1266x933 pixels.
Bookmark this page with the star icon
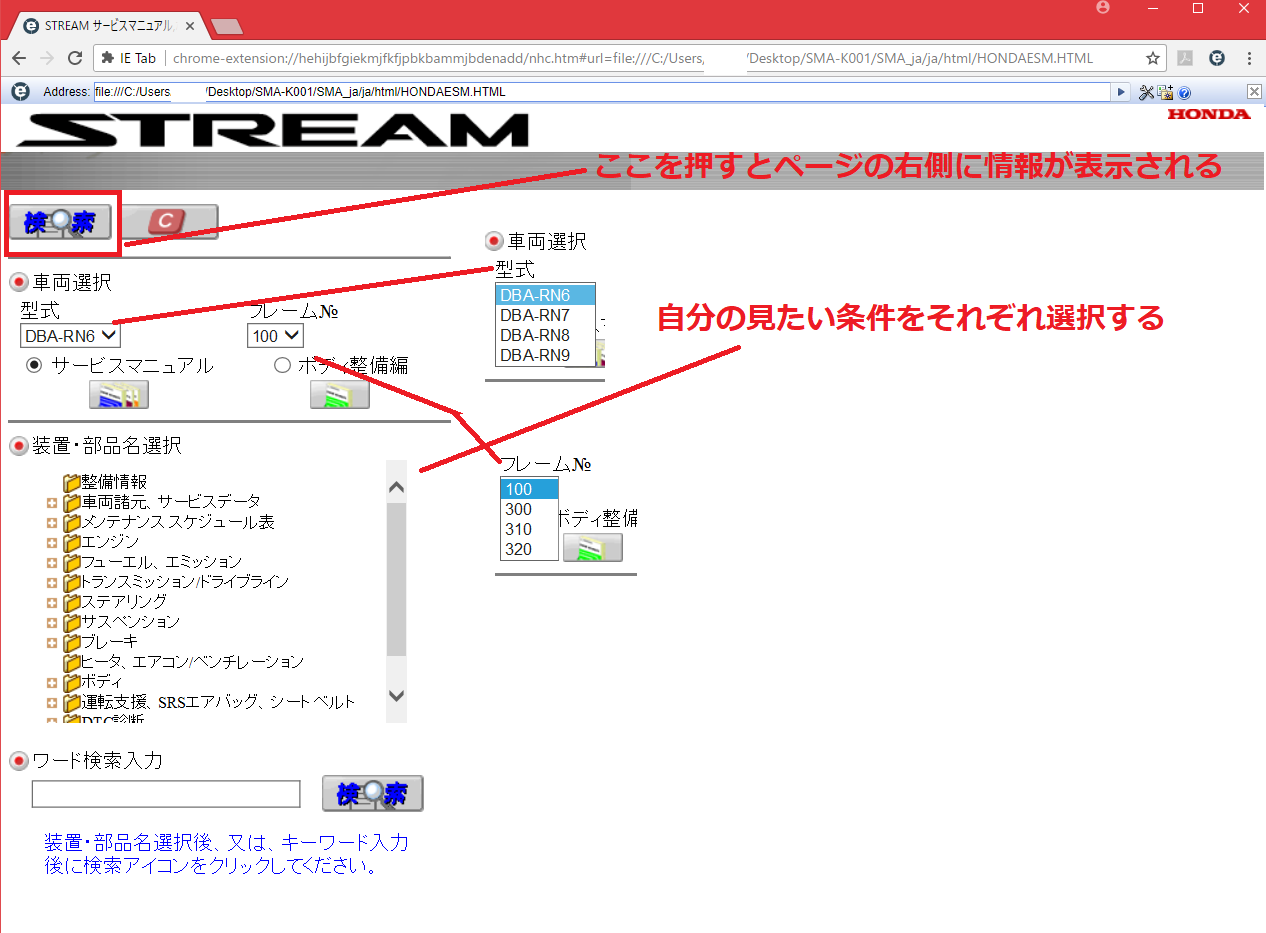(1153, 58)
